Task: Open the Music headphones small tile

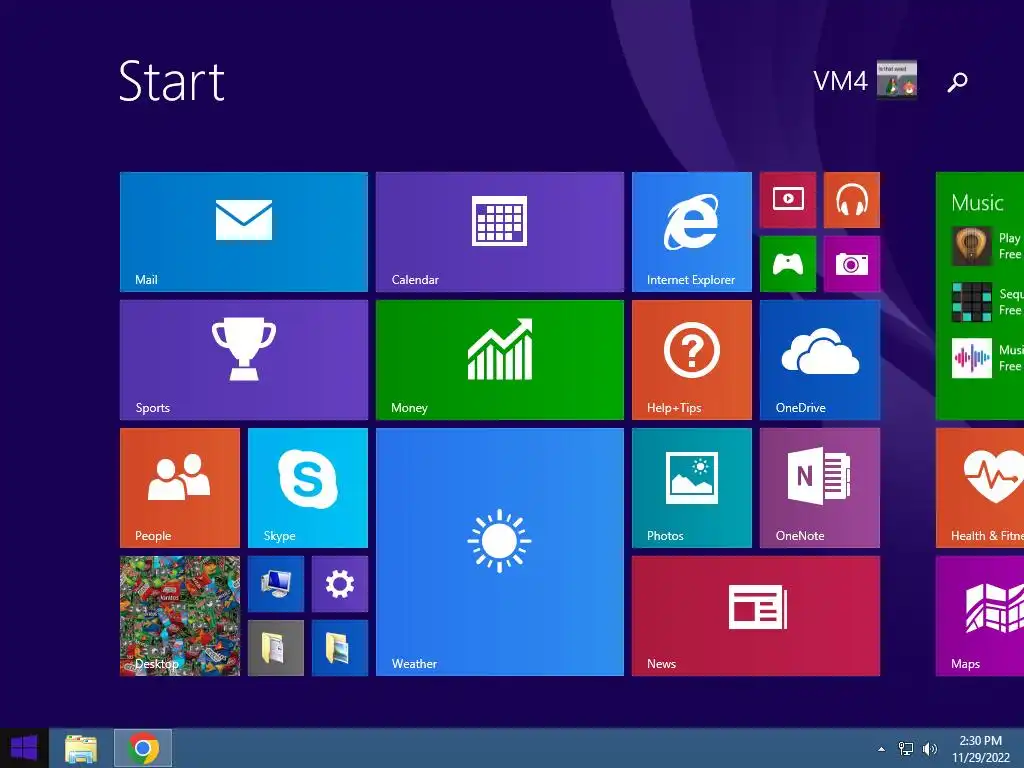Action: pos(852,200)
